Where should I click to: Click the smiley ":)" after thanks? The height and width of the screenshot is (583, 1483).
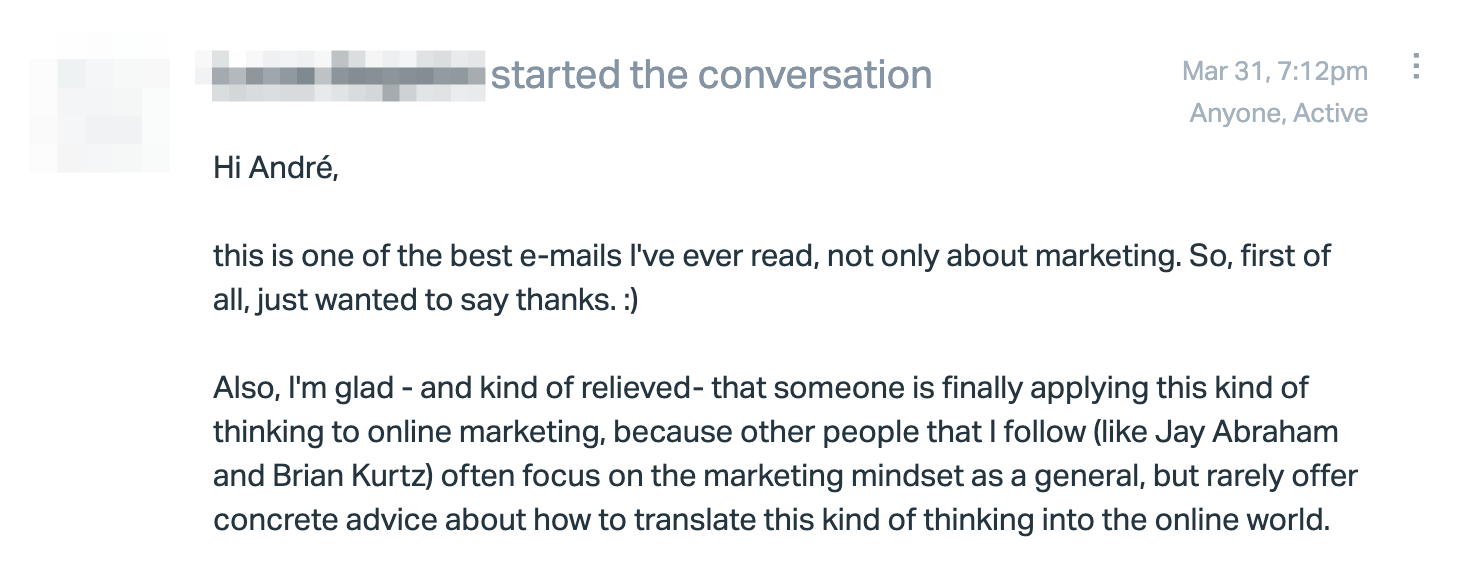[627, 301]
